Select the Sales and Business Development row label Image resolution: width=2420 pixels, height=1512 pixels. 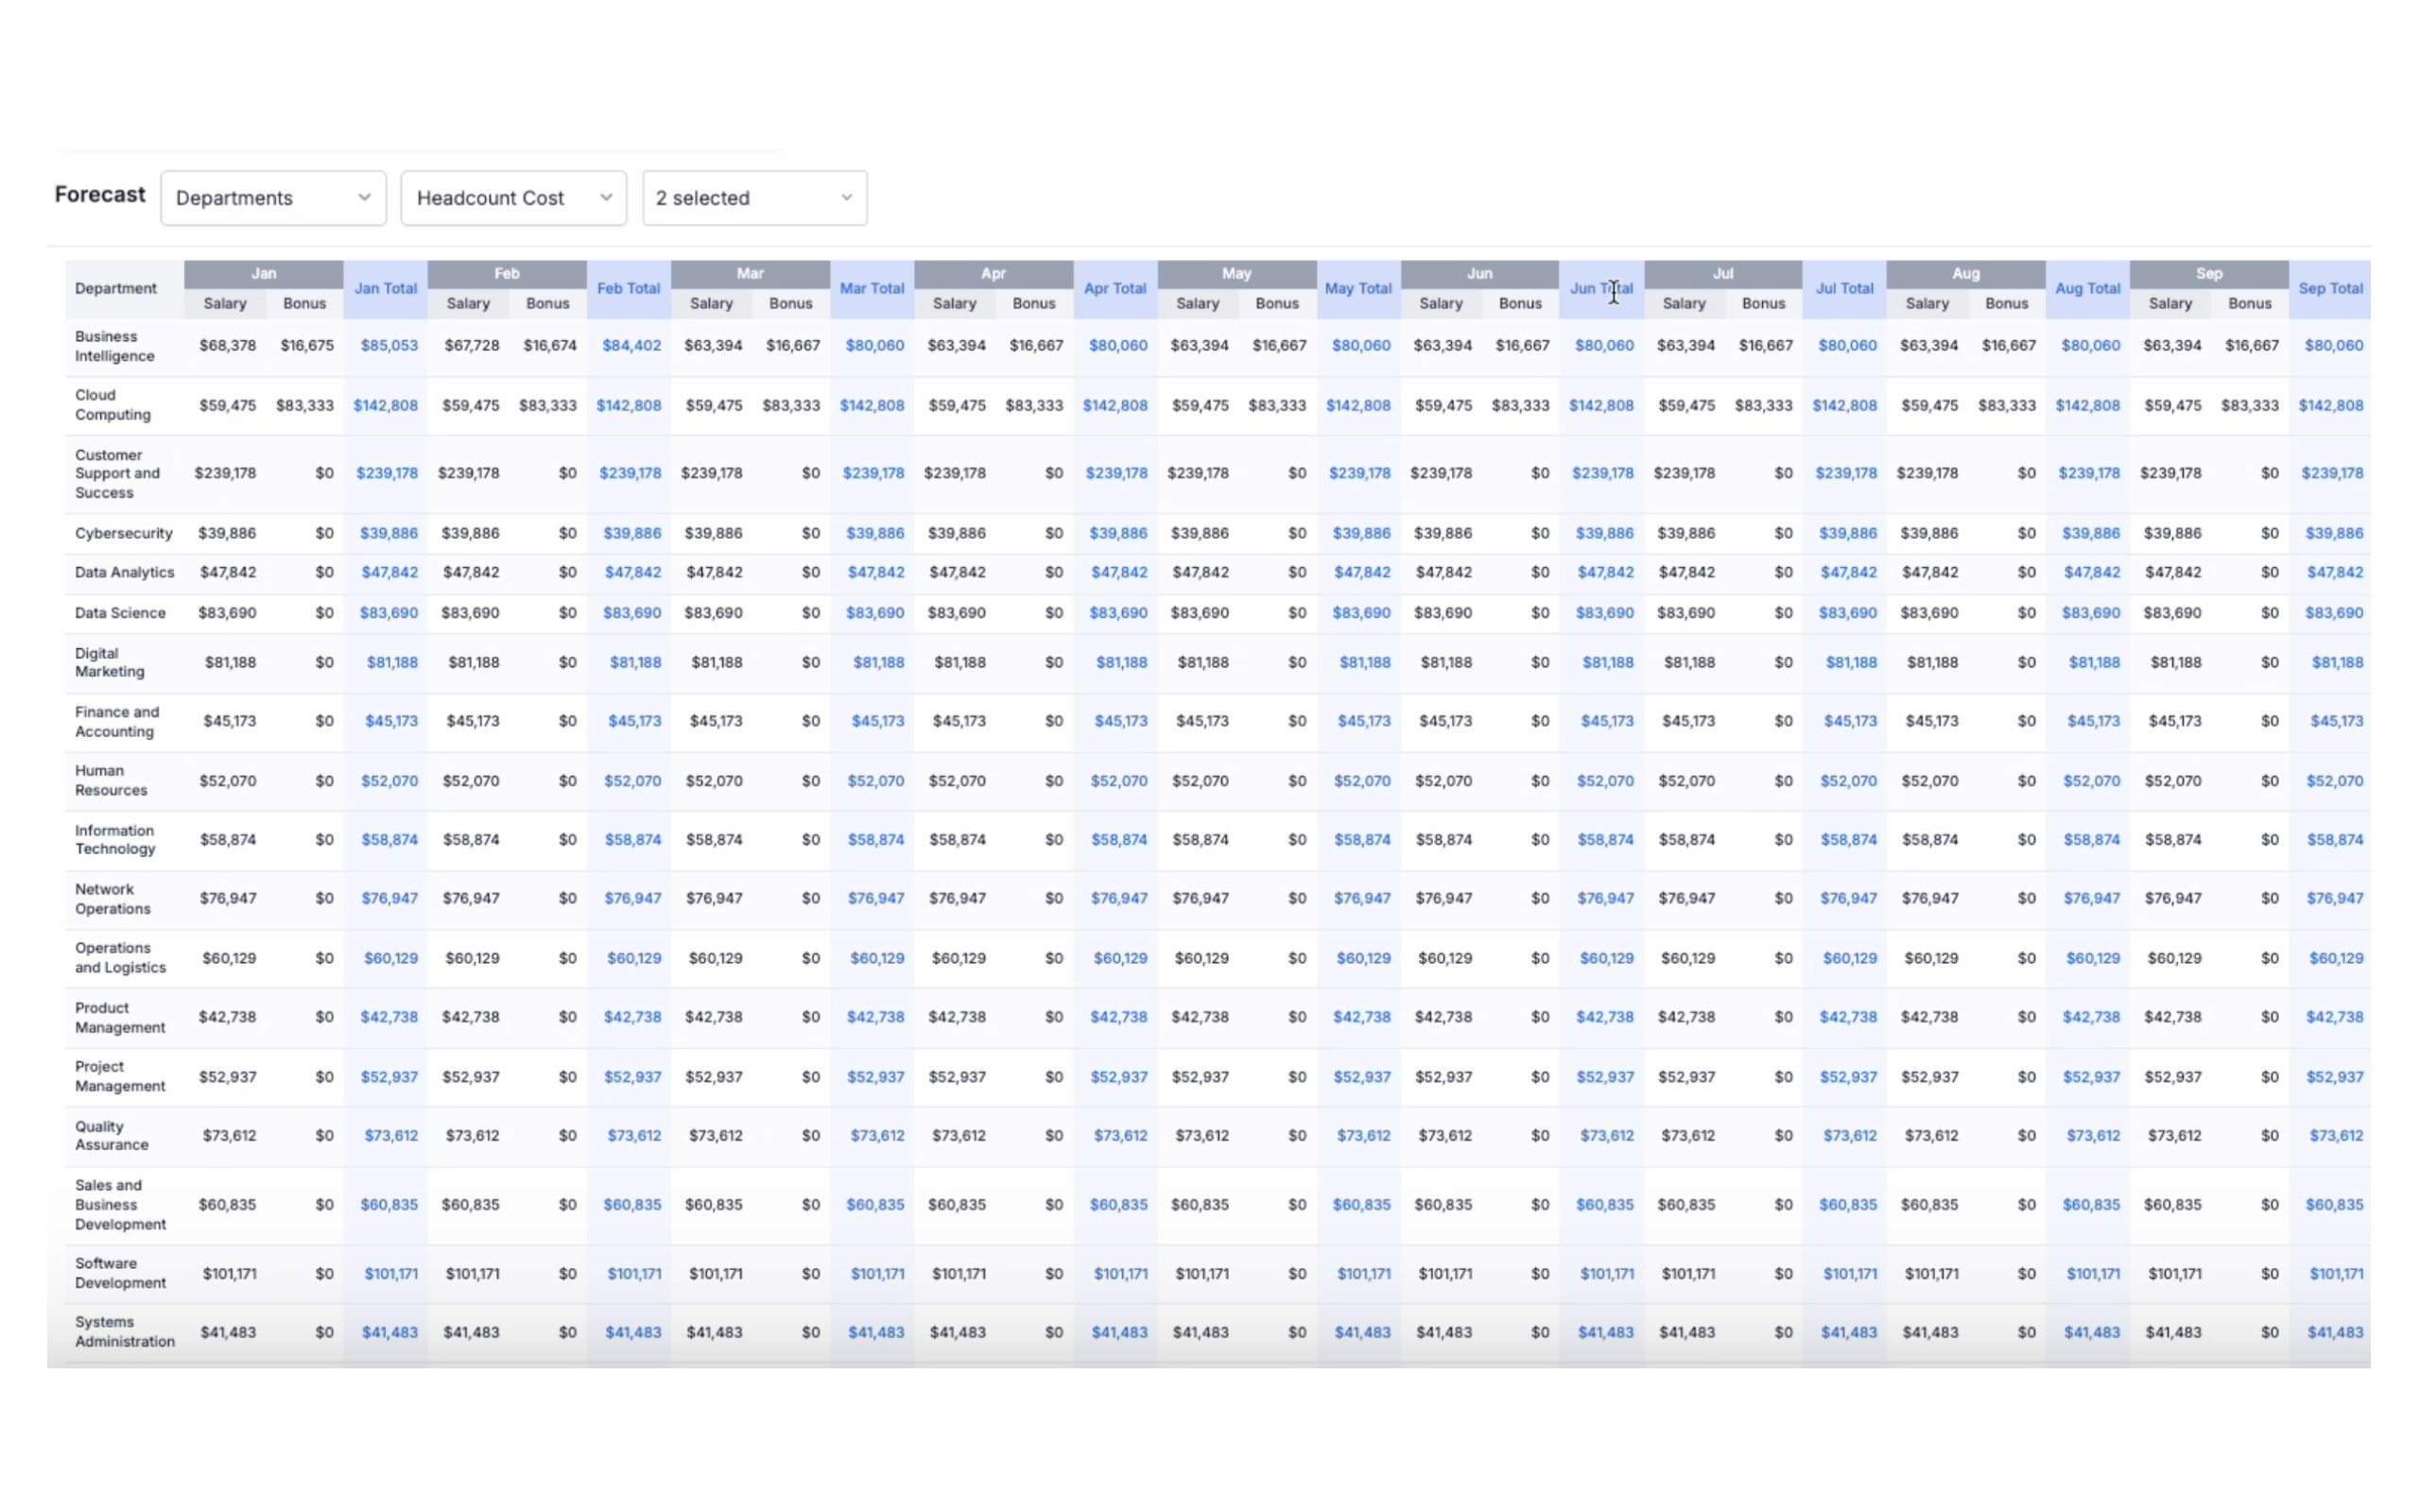click(x=121, y=1204)
